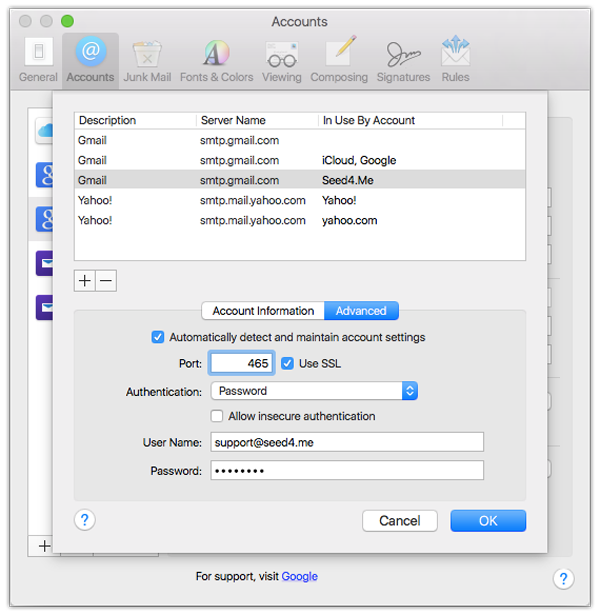Select the second Yahoo account icon in sidebar
The image size is (600, 615).
pos(44,307)
